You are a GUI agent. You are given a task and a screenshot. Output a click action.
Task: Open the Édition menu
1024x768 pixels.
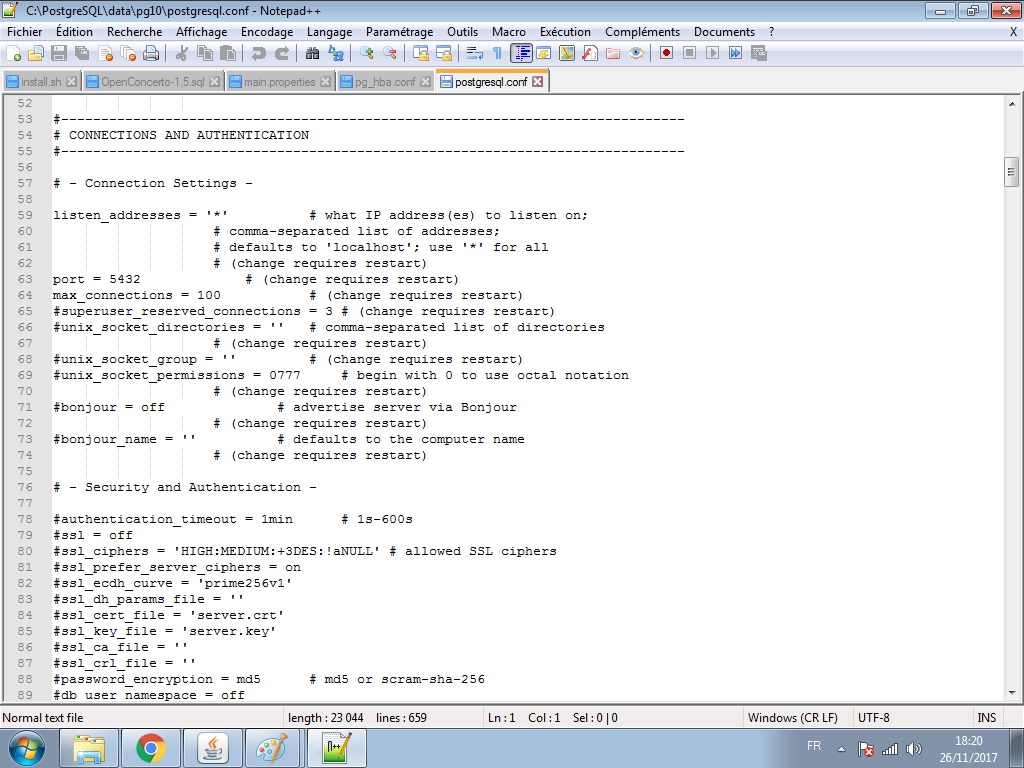coord(74,32)
